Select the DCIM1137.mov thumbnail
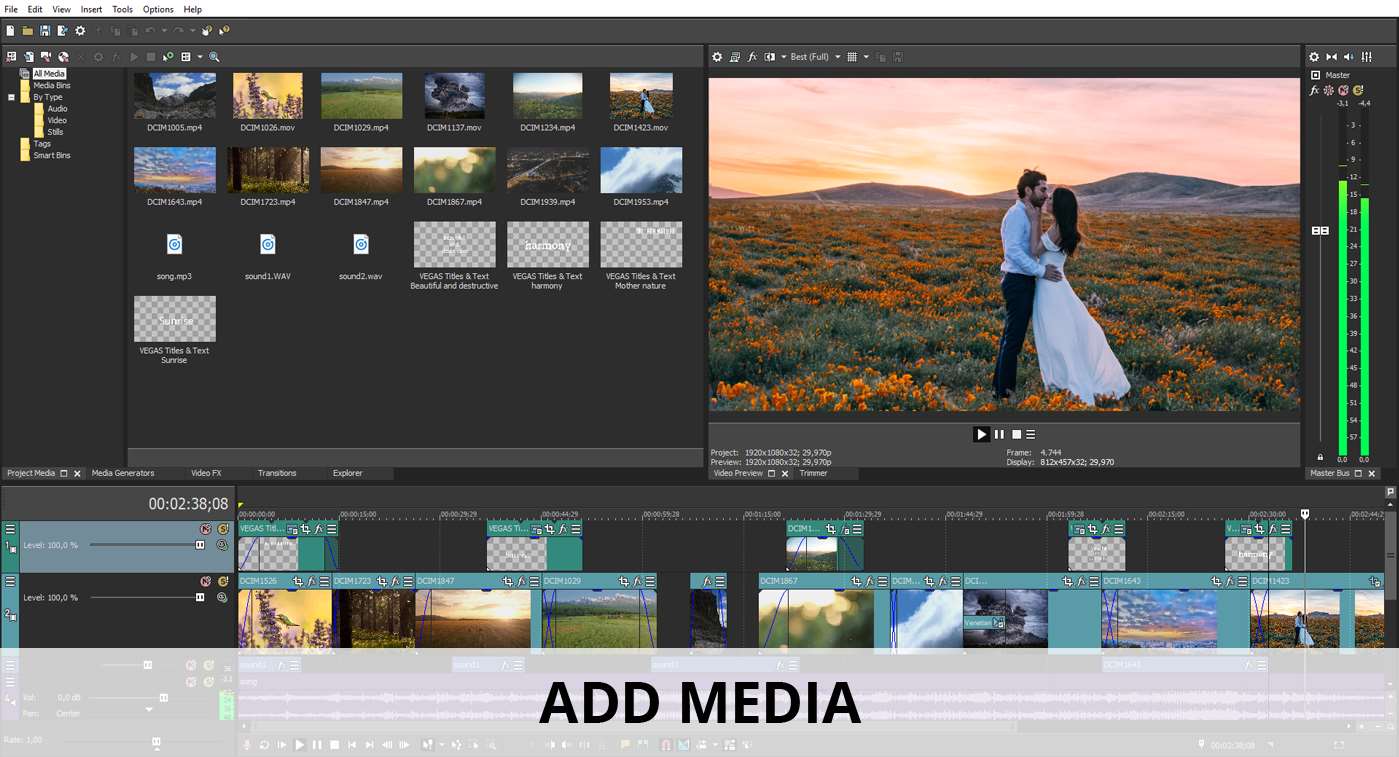Screen dimensions: 1399x757 [x=455, y=96]
